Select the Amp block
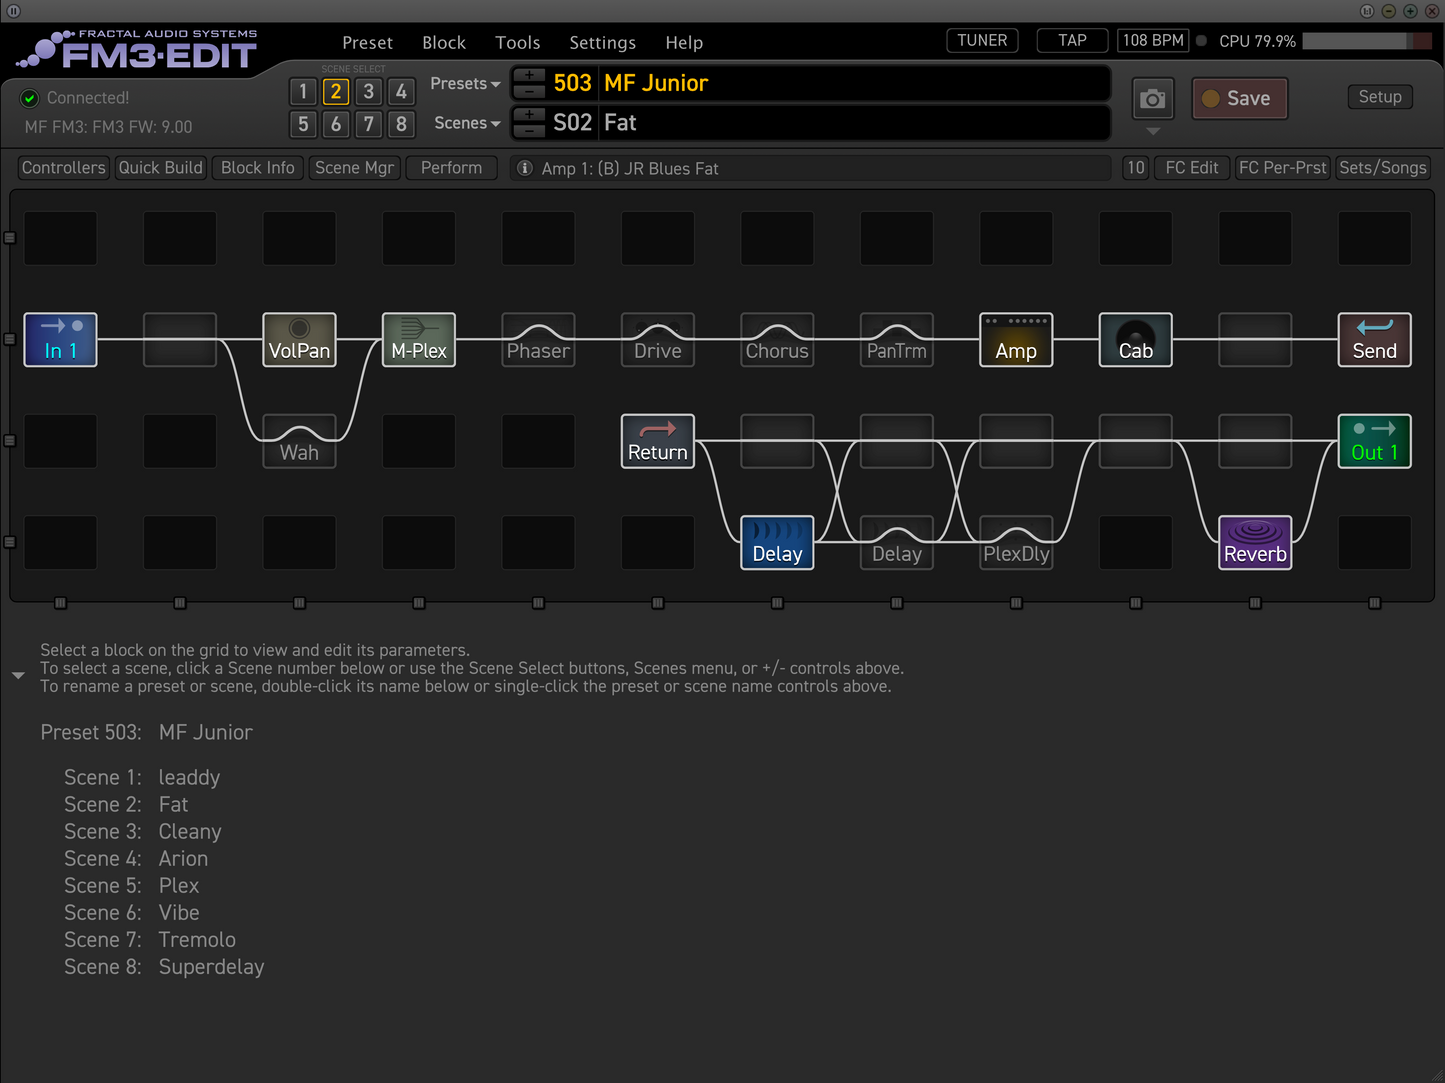Viewport: 1445px width, 1083px height. pos(1016,340)
